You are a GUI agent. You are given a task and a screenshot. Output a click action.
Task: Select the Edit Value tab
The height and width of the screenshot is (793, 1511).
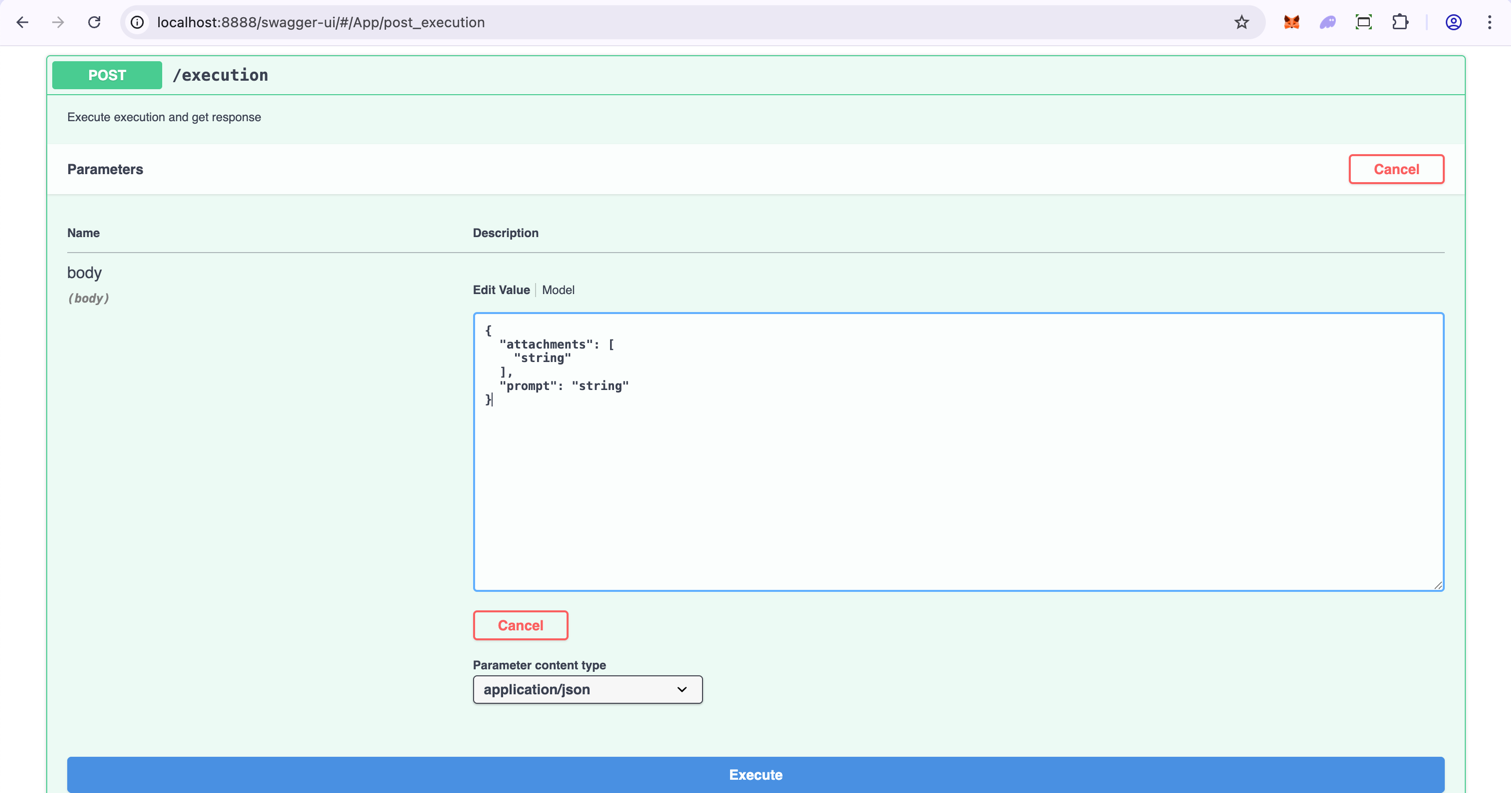(501, 290)
